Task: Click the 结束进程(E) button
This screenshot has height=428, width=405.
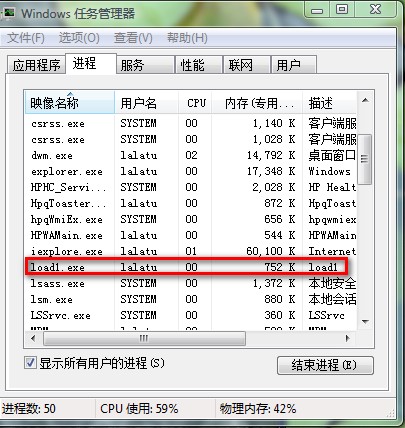Action: 325,365
